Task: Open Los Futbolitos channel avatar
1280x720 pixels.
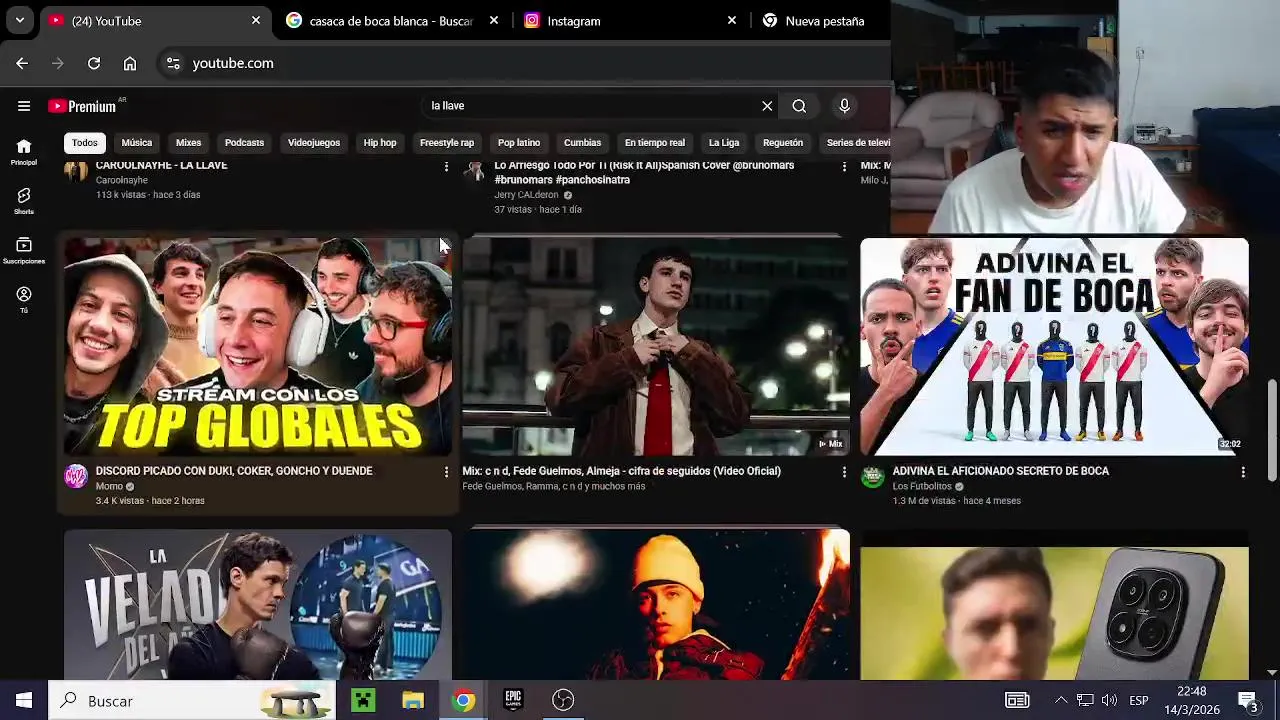Action: 873,477
